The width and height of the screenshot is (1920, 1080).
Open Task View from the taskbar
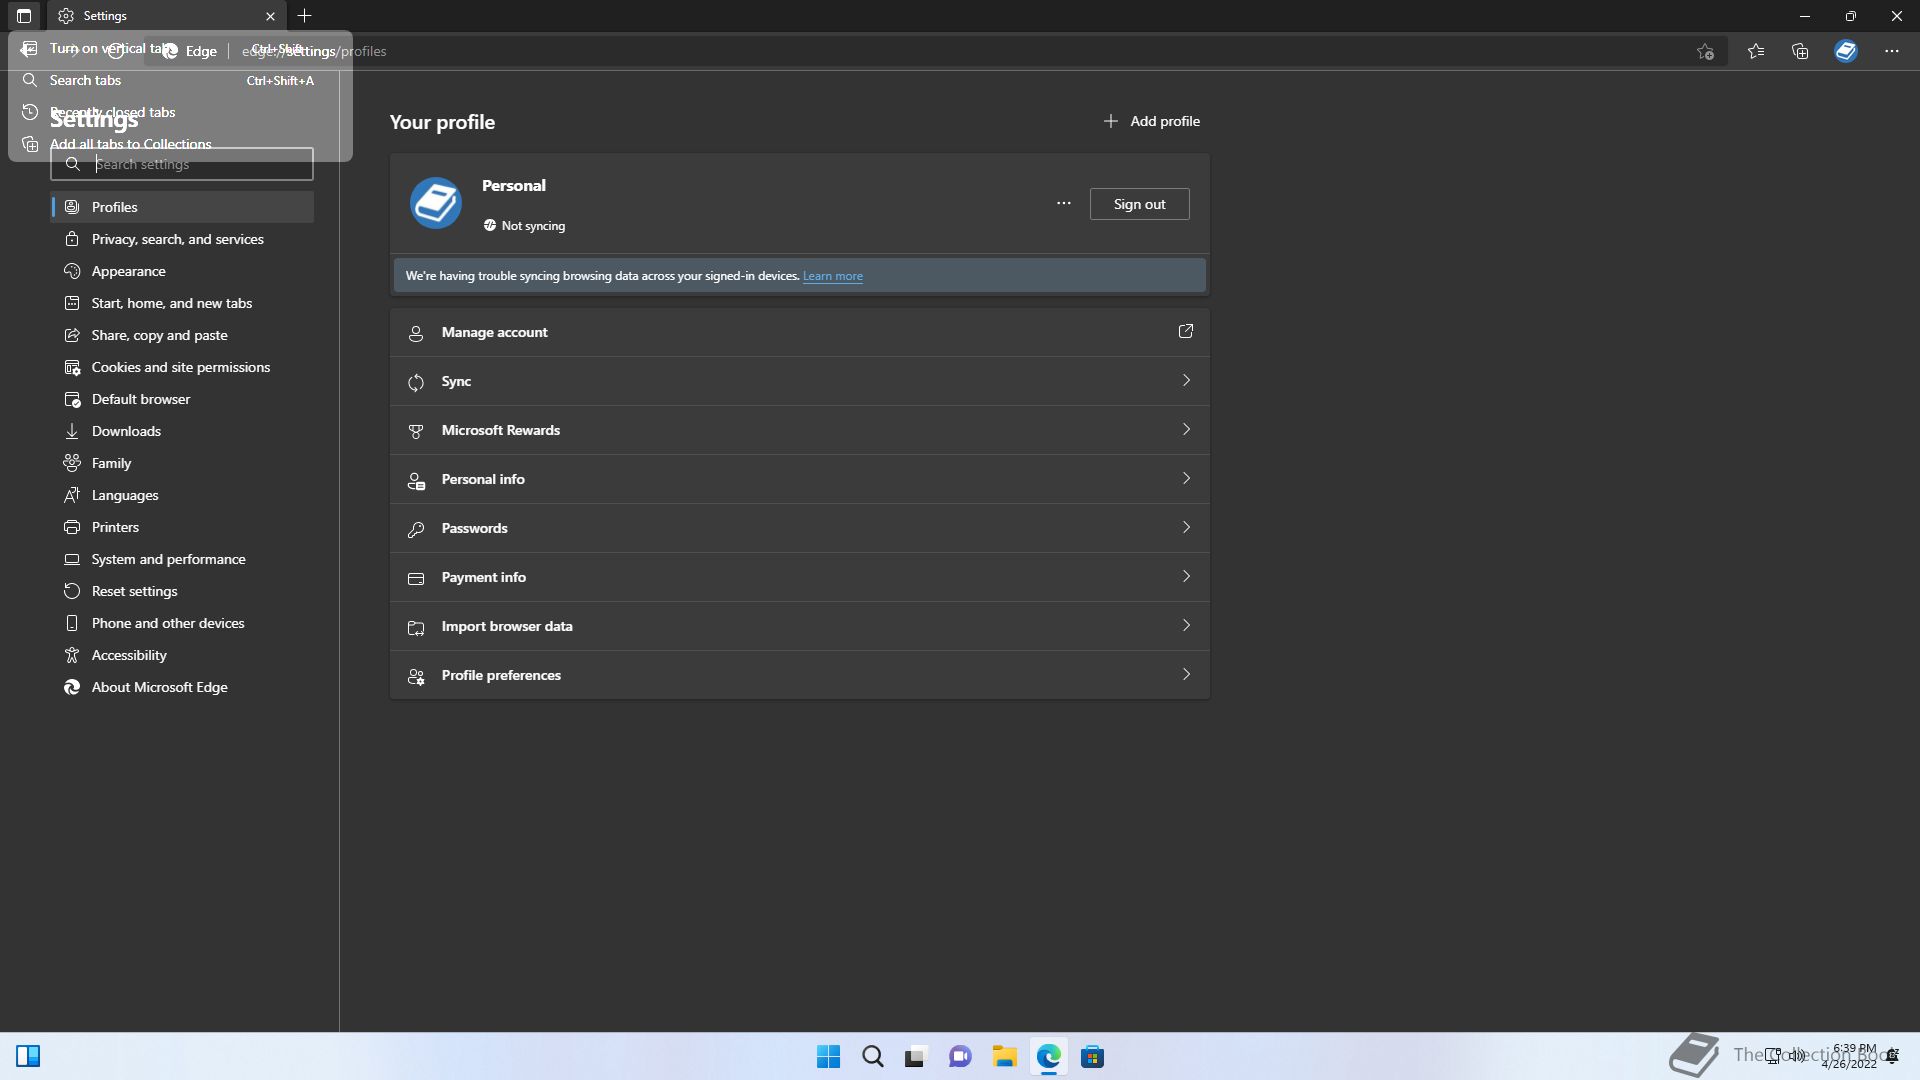pos(916,1056)
